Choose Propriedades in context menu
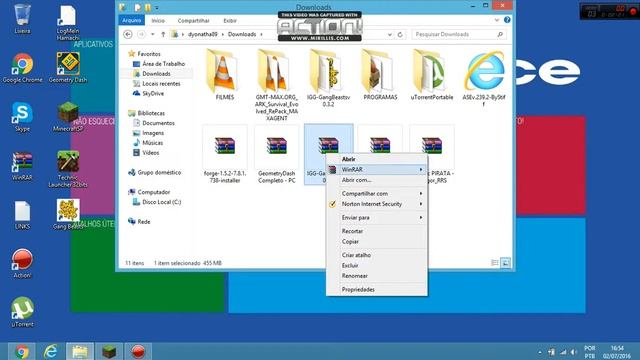Viewport: 640px width, 360px height. [x=377, y=289]
